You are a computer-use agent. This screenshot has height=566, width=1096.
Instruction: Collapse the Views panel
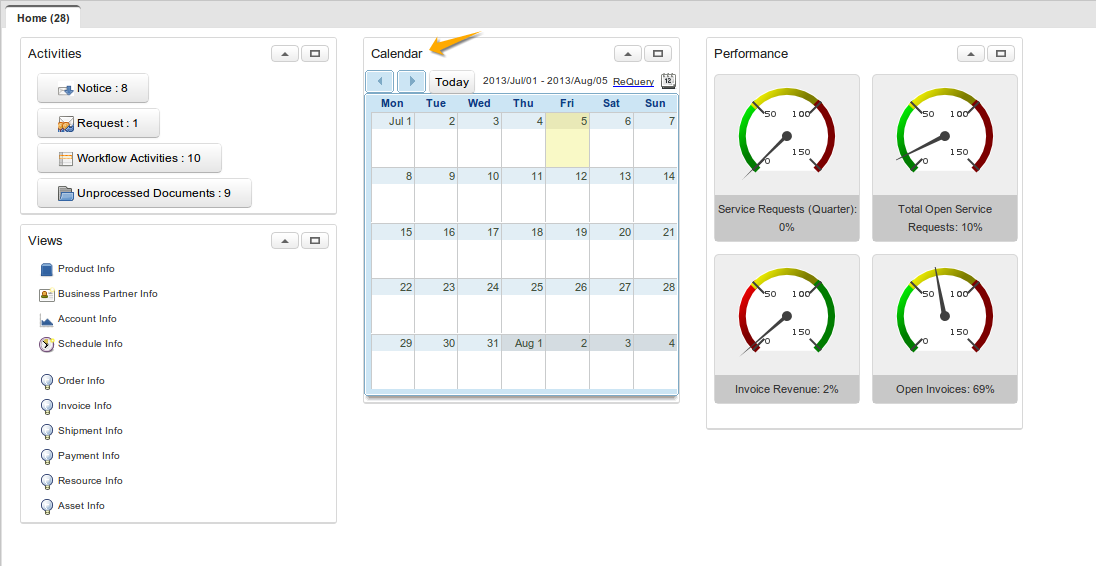click(x=284, y=240)
